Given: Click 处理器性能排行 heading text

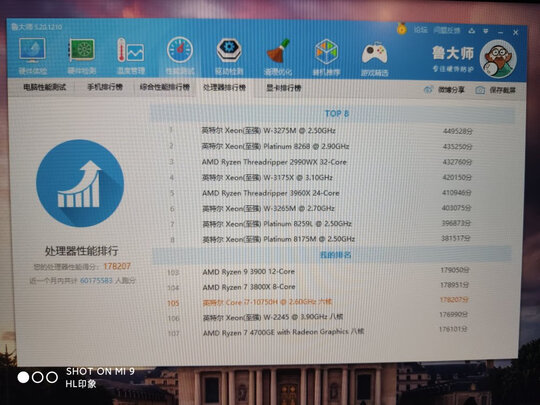Looking at the screenshot, I should pos(82,251).
